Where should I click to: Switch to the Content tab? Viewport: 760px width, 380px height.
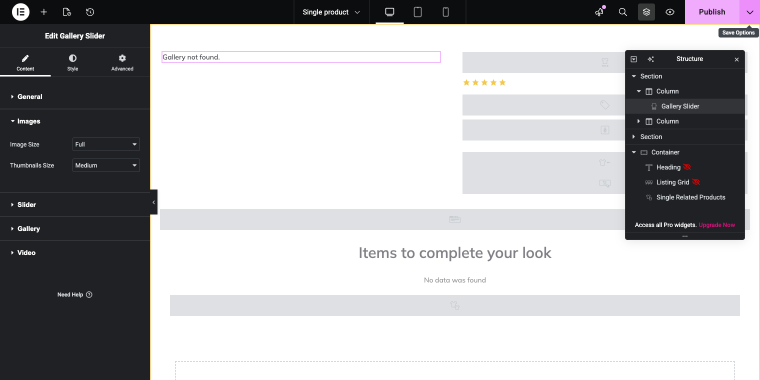pyautogui.click(x=25, y=63)
